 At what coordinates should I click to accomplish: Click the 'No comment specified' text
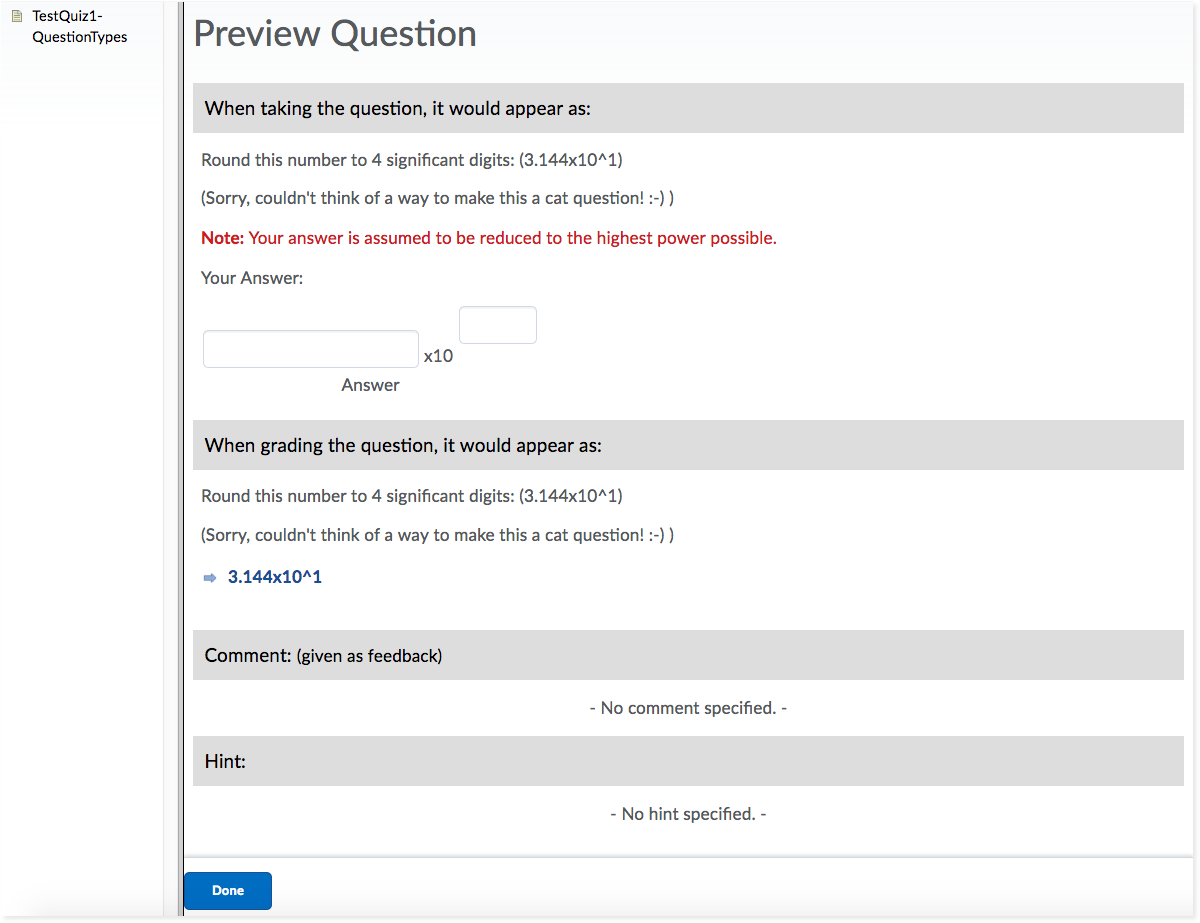pyautogui.click(x=688, y=708)
